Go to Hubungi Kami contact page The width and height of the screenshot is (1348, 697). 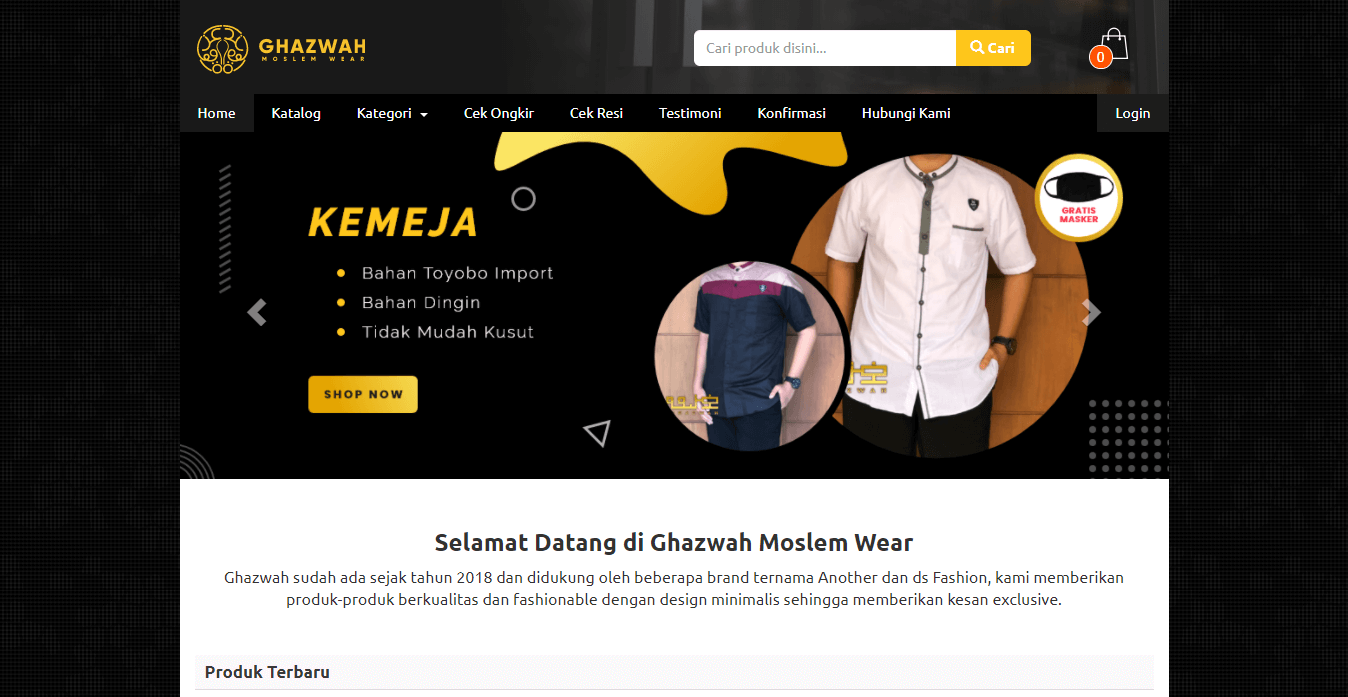pos(906,113)
